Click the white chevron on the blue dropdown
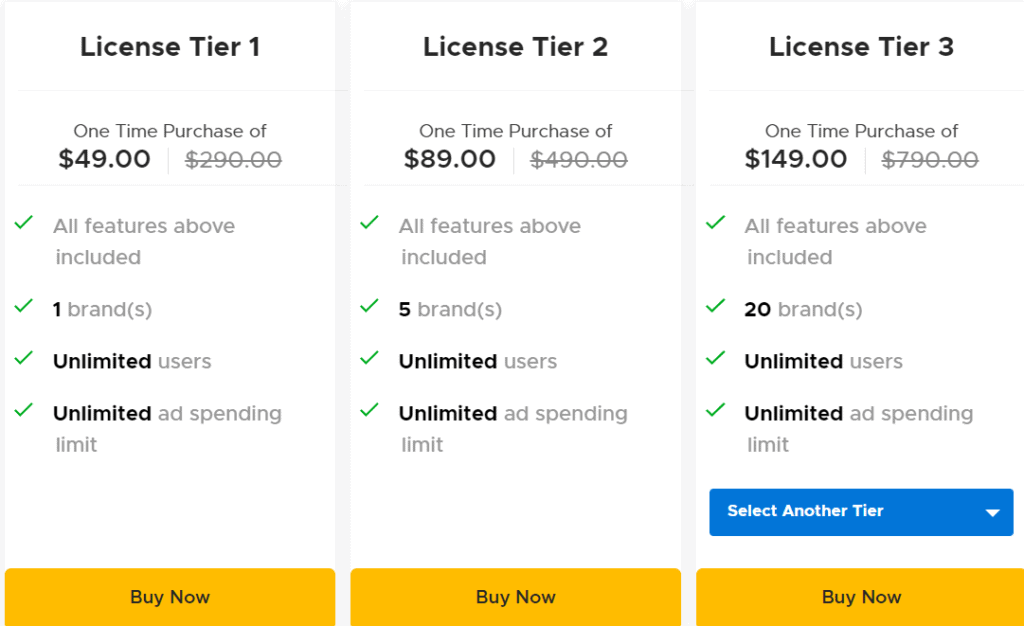The width and height of the screenshot is (1024, 626). (993, 511)
